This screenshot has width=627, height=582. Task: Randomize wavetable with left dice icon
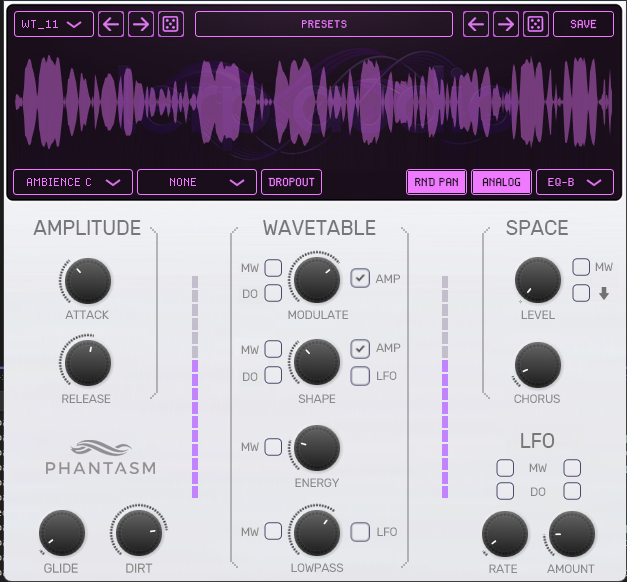[170, 24]
